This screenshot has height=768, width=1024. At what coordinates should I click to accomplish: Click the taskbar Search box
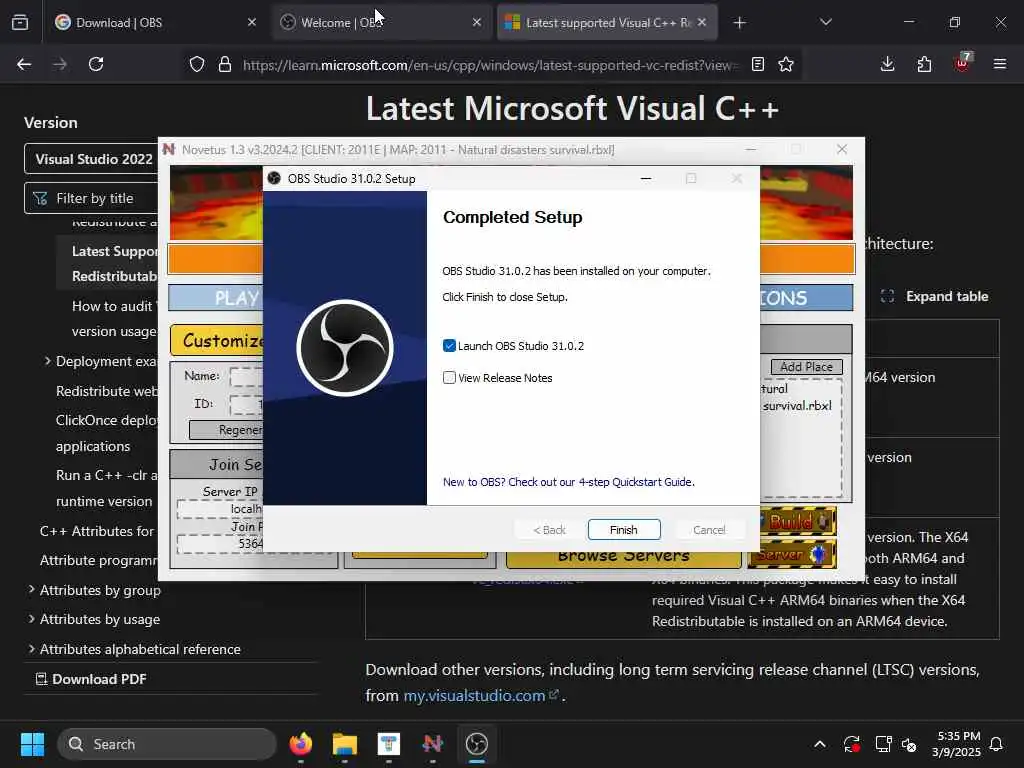pyautogui.click(x=167, y=744)
